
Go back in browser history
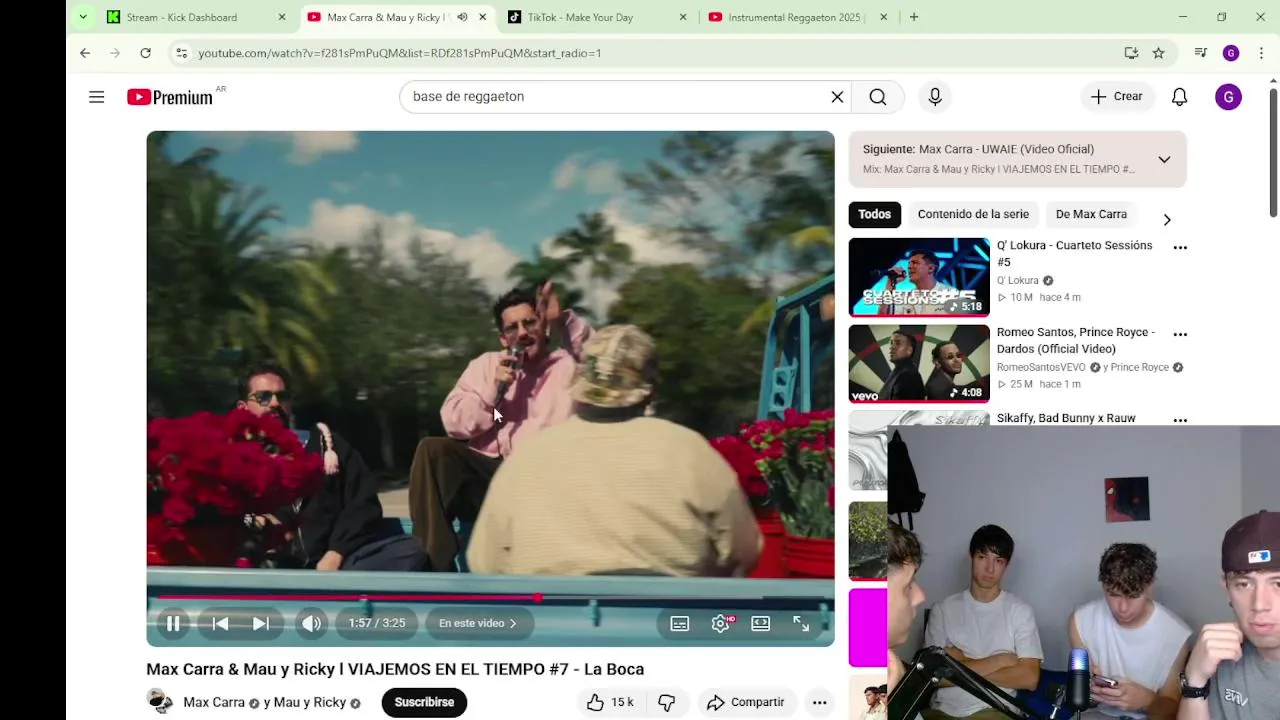pyautogui.click(x=85, y=53)
